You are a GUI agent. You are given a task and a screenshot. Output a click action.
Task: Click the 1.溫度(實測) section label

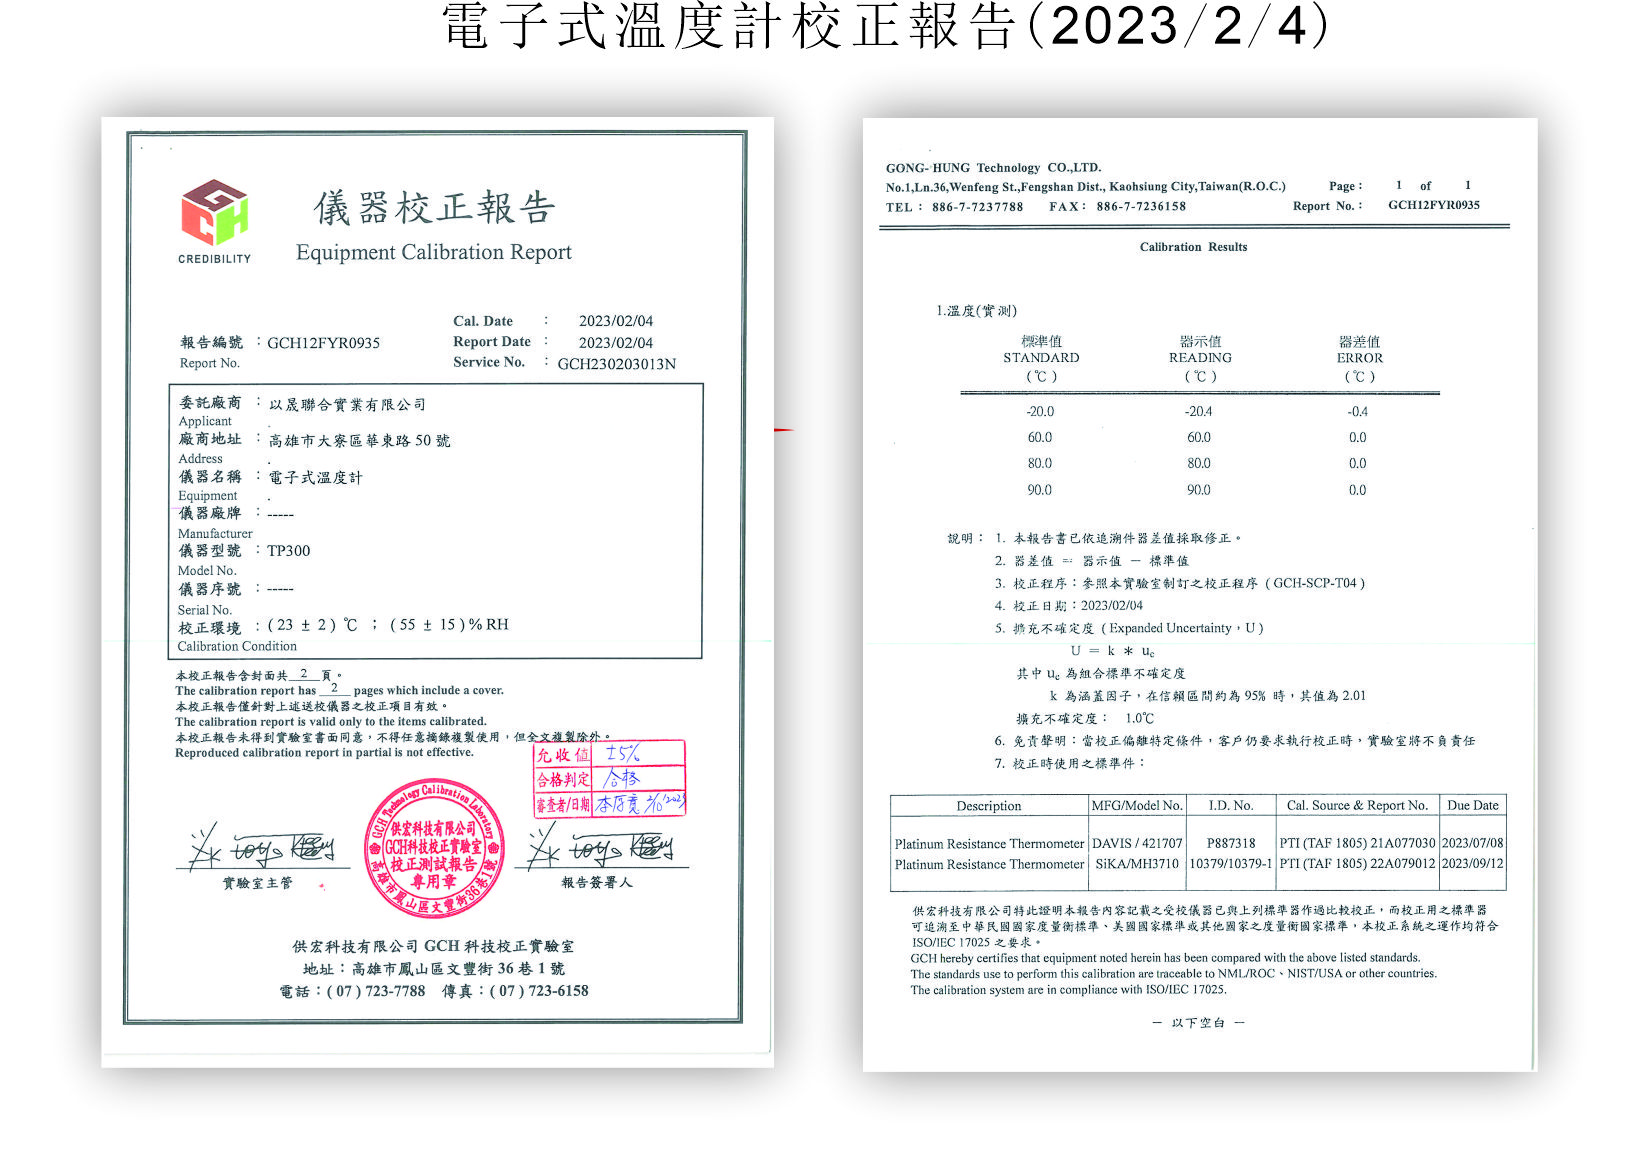(977, 311)
